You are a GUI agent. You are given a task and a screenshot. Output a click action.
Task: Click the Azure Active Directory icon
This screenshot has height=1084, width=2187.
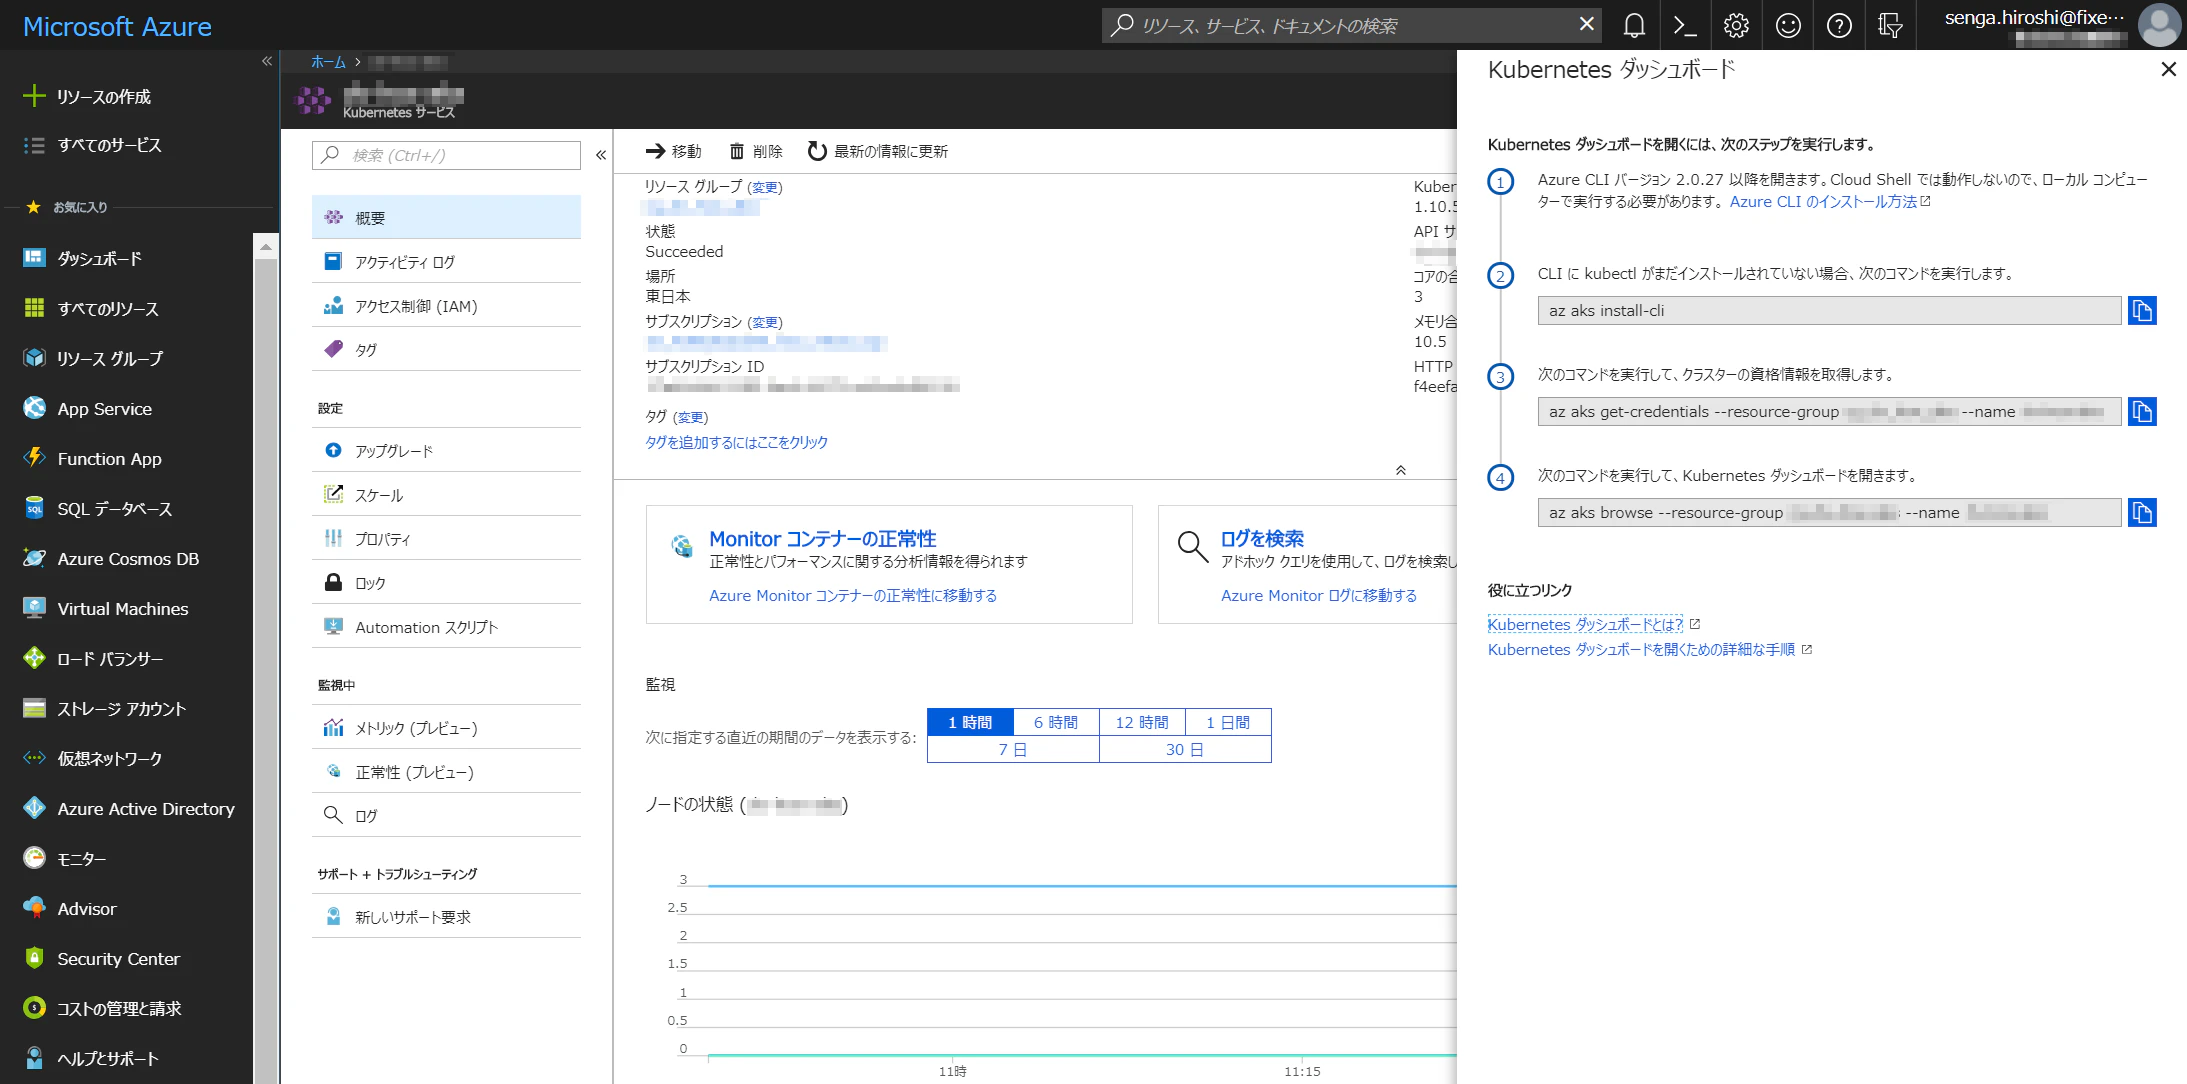[34, 808]
